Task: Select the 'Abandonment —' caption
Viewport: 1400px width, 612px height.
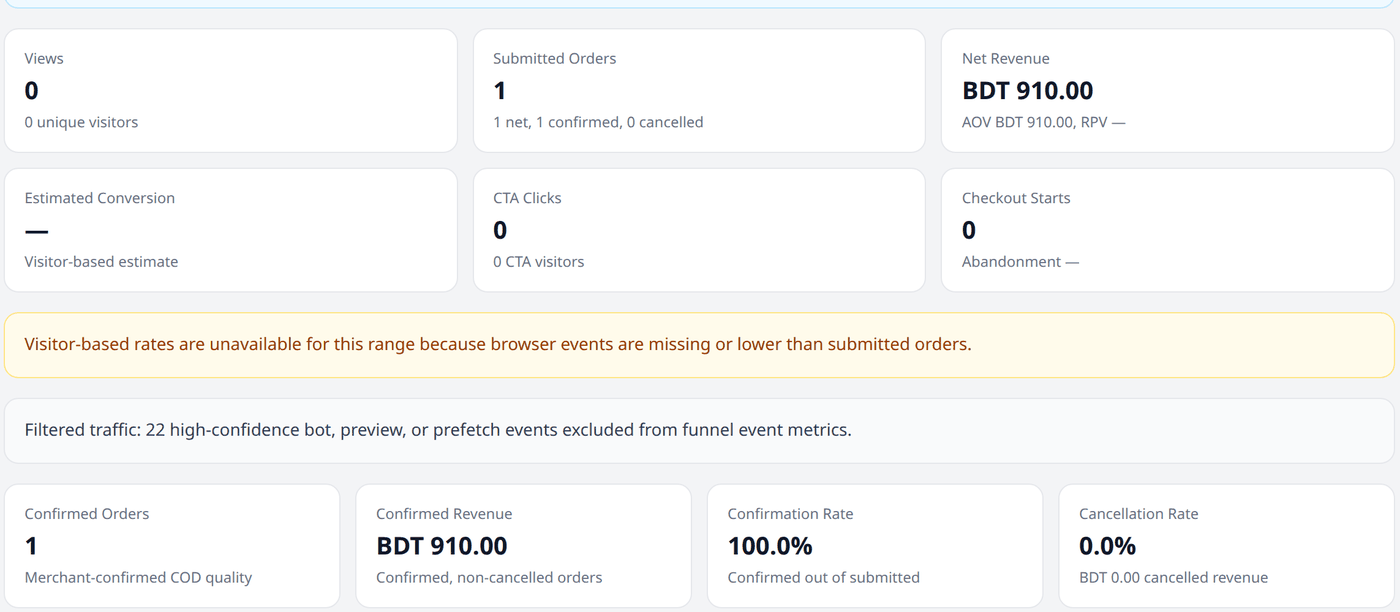Action: pyautogui.click(x=1020, y=262)
